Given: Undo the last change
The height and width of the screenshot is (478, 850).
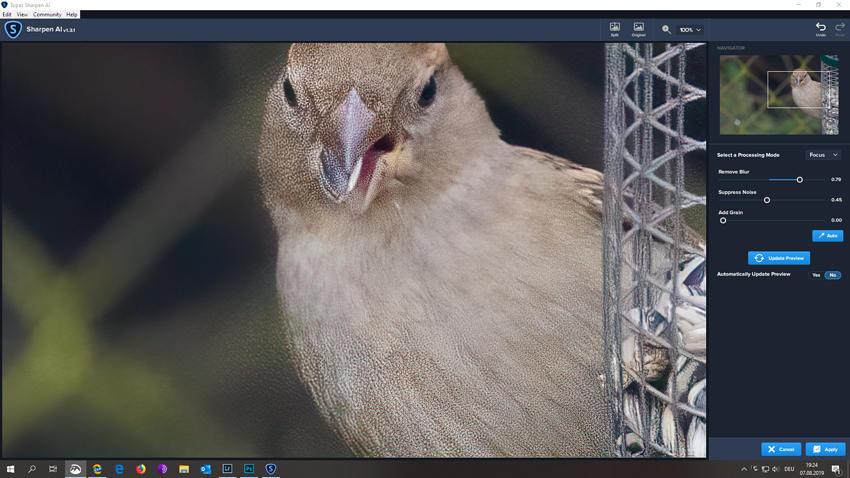Looking at the screenshot, I should [x=820, y=29].
